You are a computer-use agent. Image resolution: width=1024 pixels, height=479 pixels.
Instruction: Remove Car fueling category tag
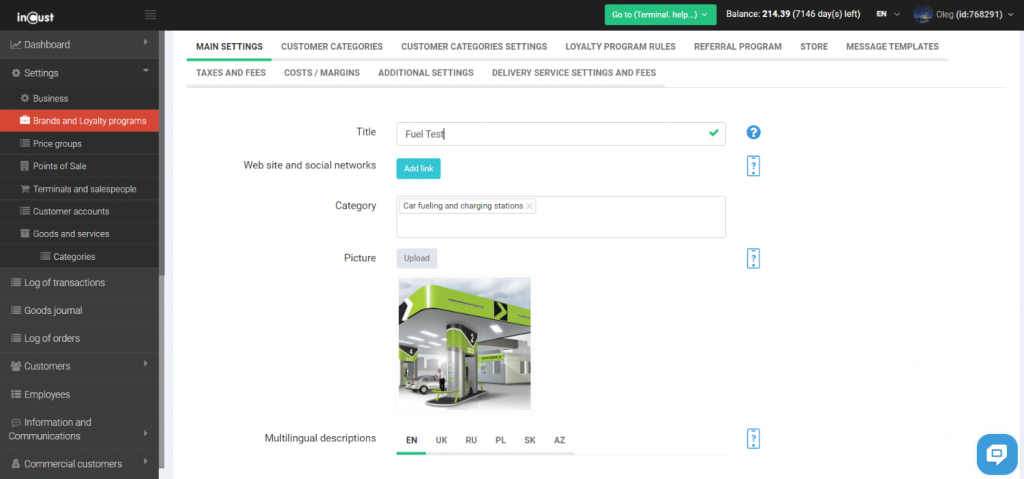click(x=530, y=206)
